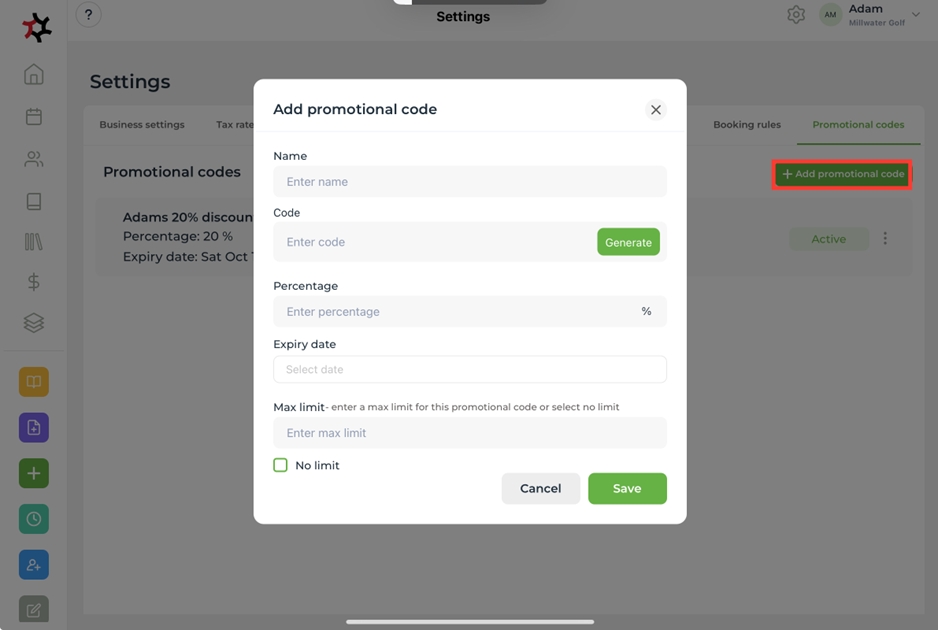Click the stacked layers sidebar icon
938x630 pixels.
tap(34, 323)
